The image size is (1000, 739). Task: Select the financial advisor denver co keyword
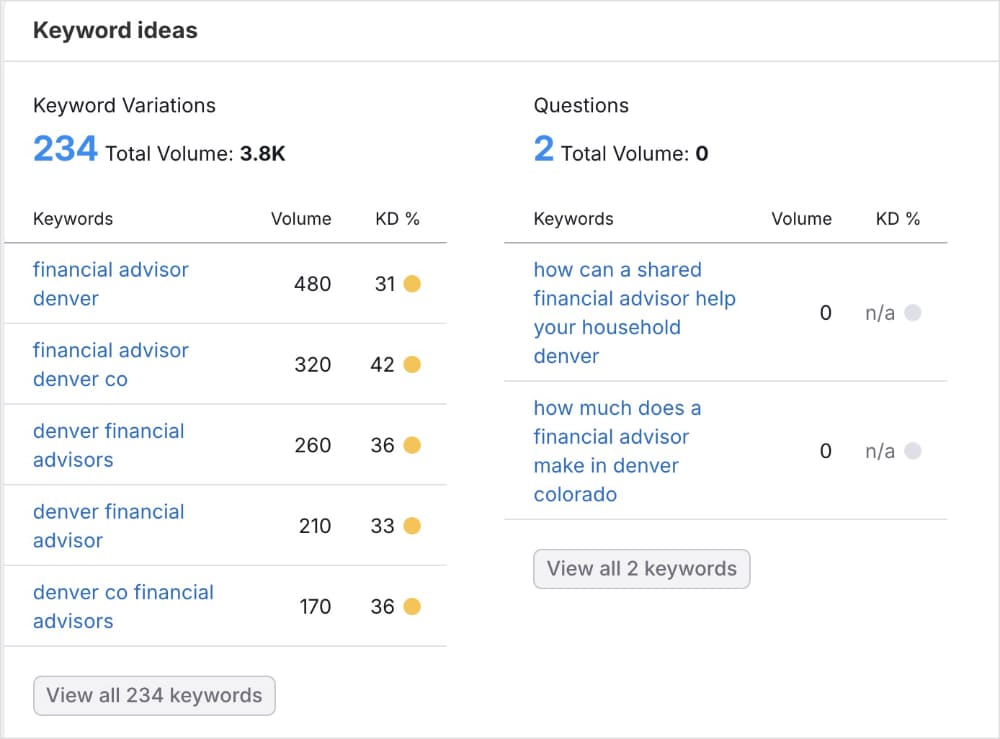coord(111,364)
